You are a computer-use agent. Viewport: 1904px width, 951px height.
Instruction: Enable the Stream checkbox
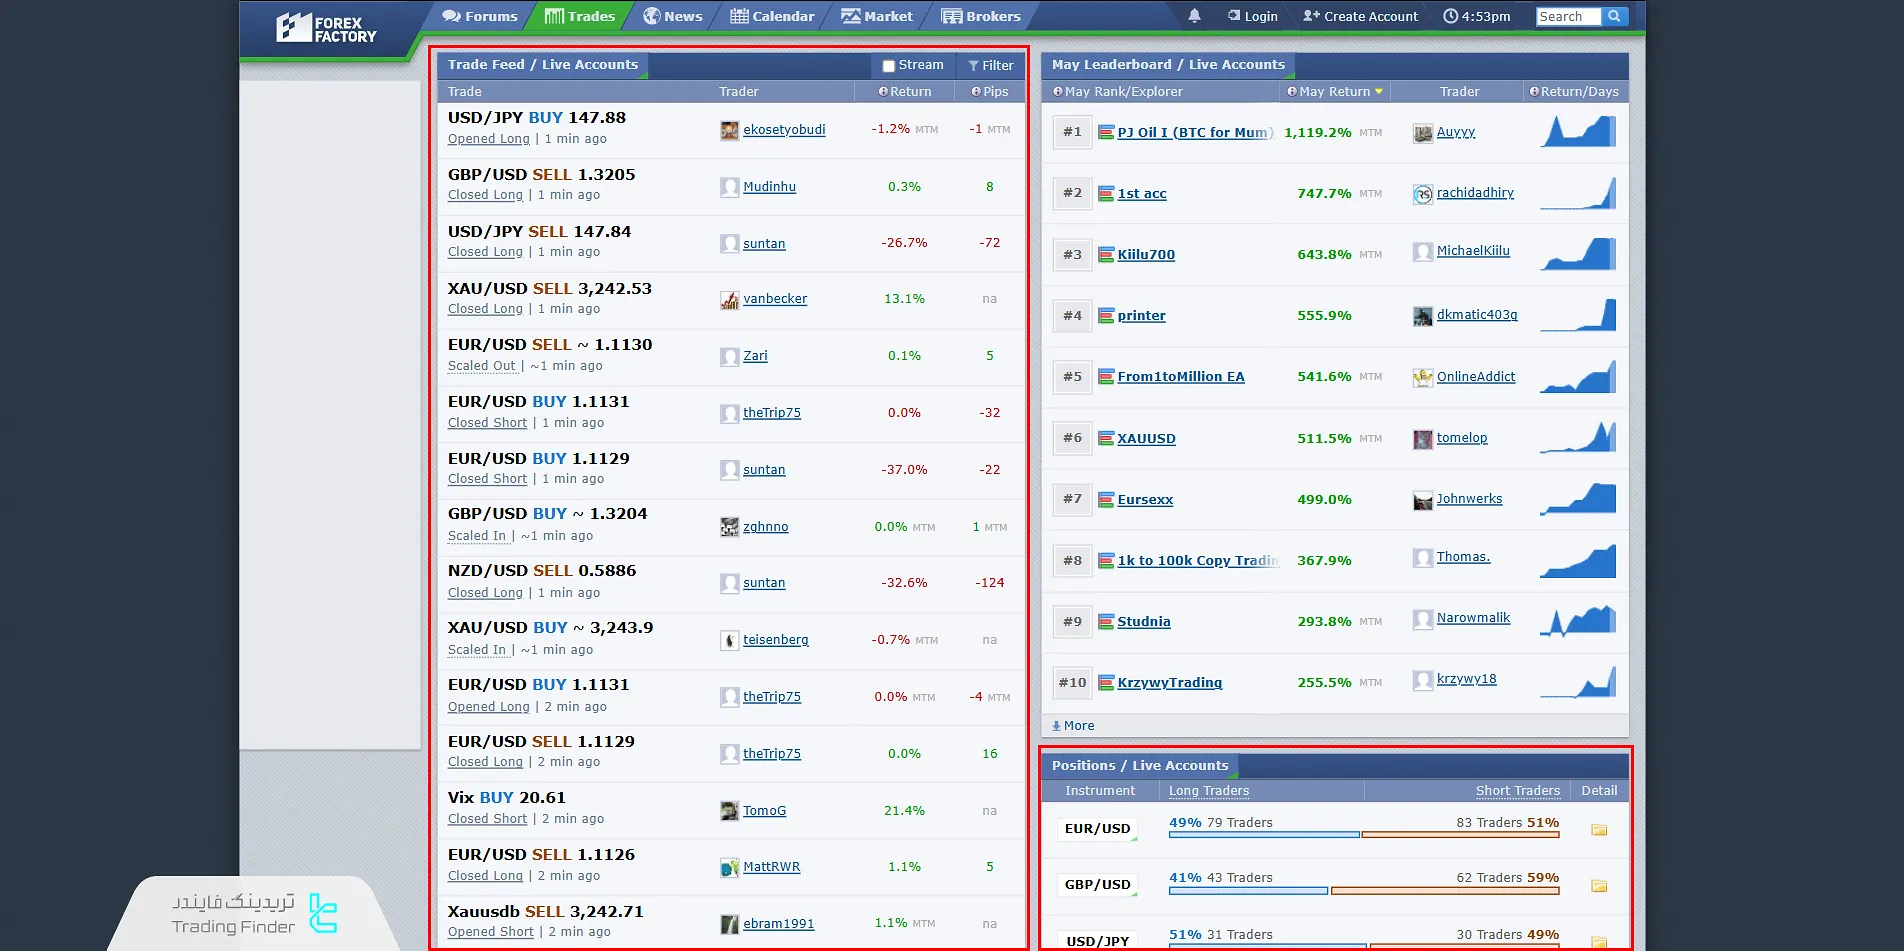pos(888,66)
